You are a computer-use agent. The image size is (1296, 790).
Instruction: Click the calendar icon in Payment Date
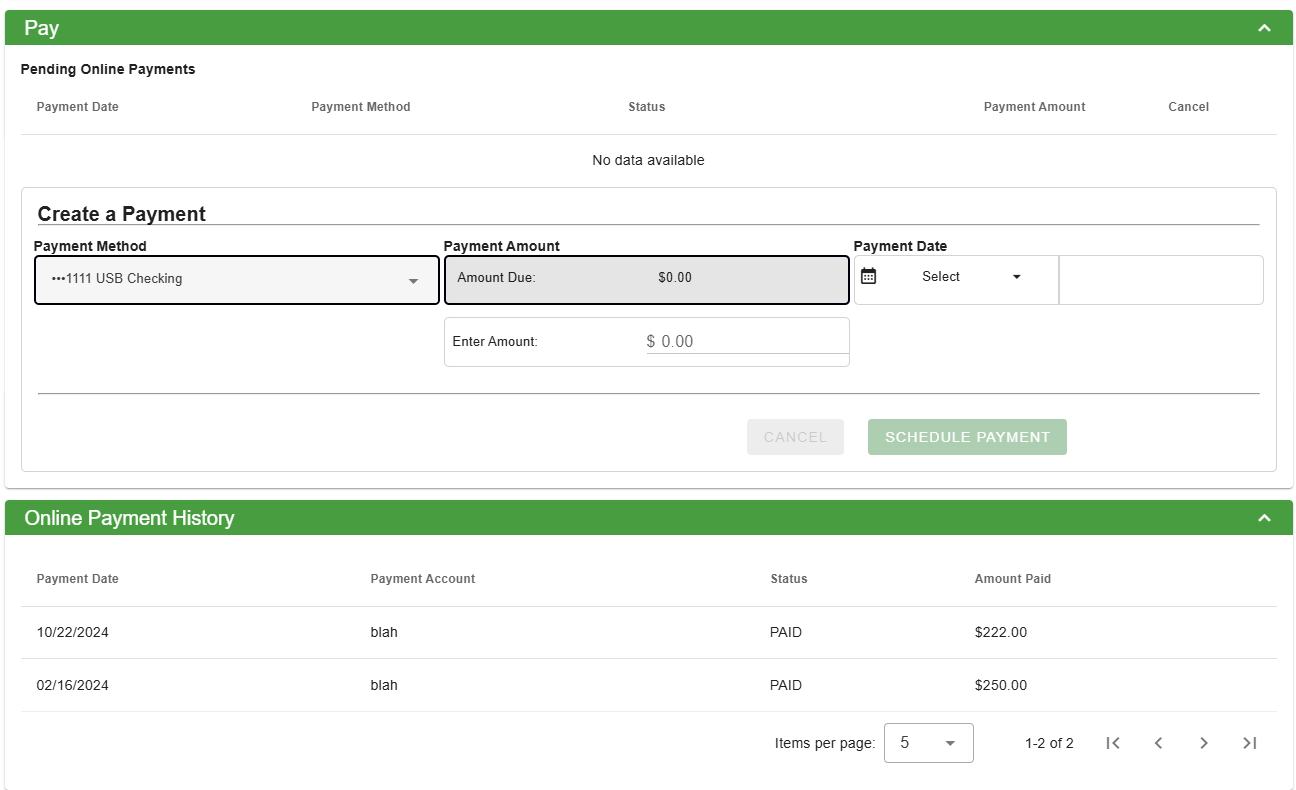(868, 277)
